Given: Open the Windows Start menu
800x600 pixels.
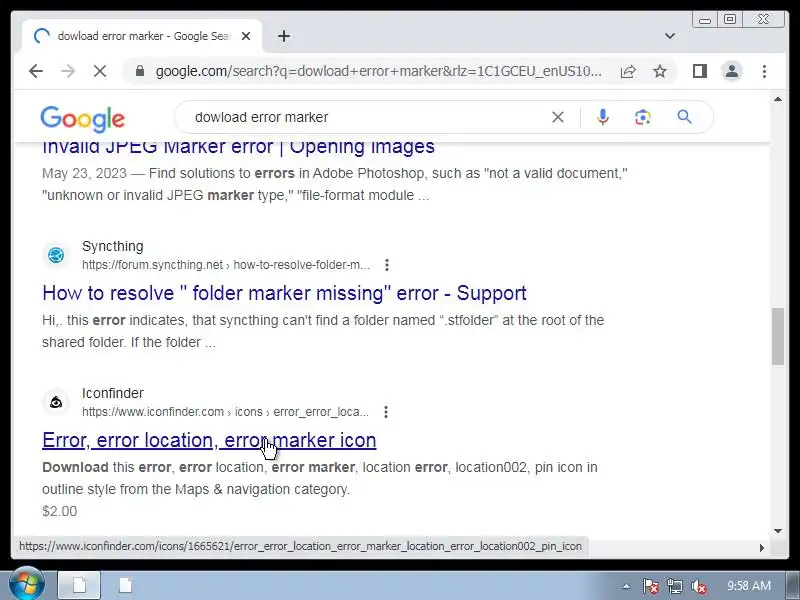Looking at the screenshot, I should (x=27, y=585).
